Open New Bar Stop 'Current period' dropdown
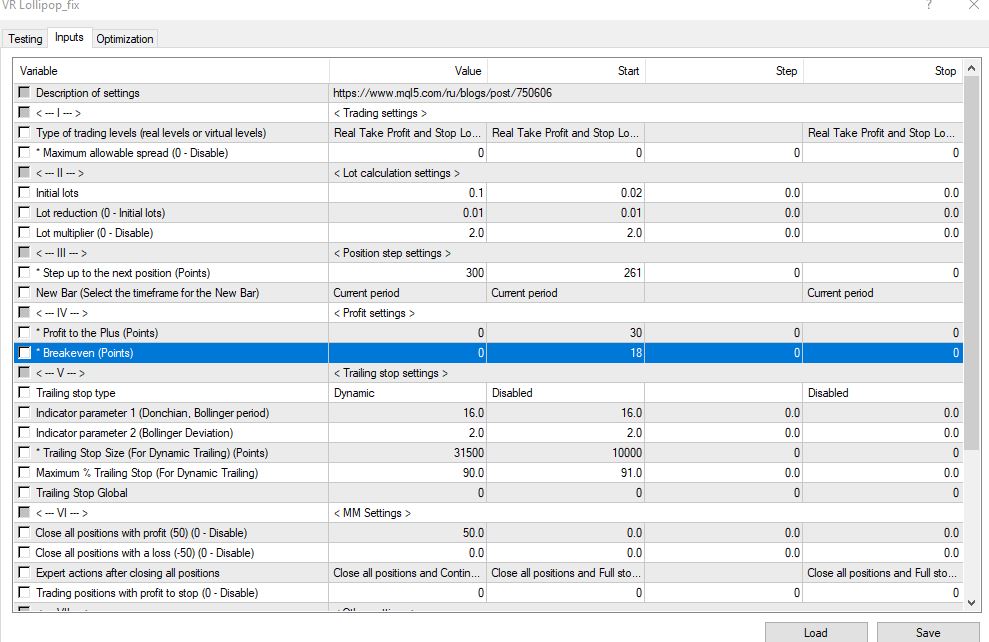The width and height of the screenshot is (989, 642). pyautogui.click(x=882, y=293)
